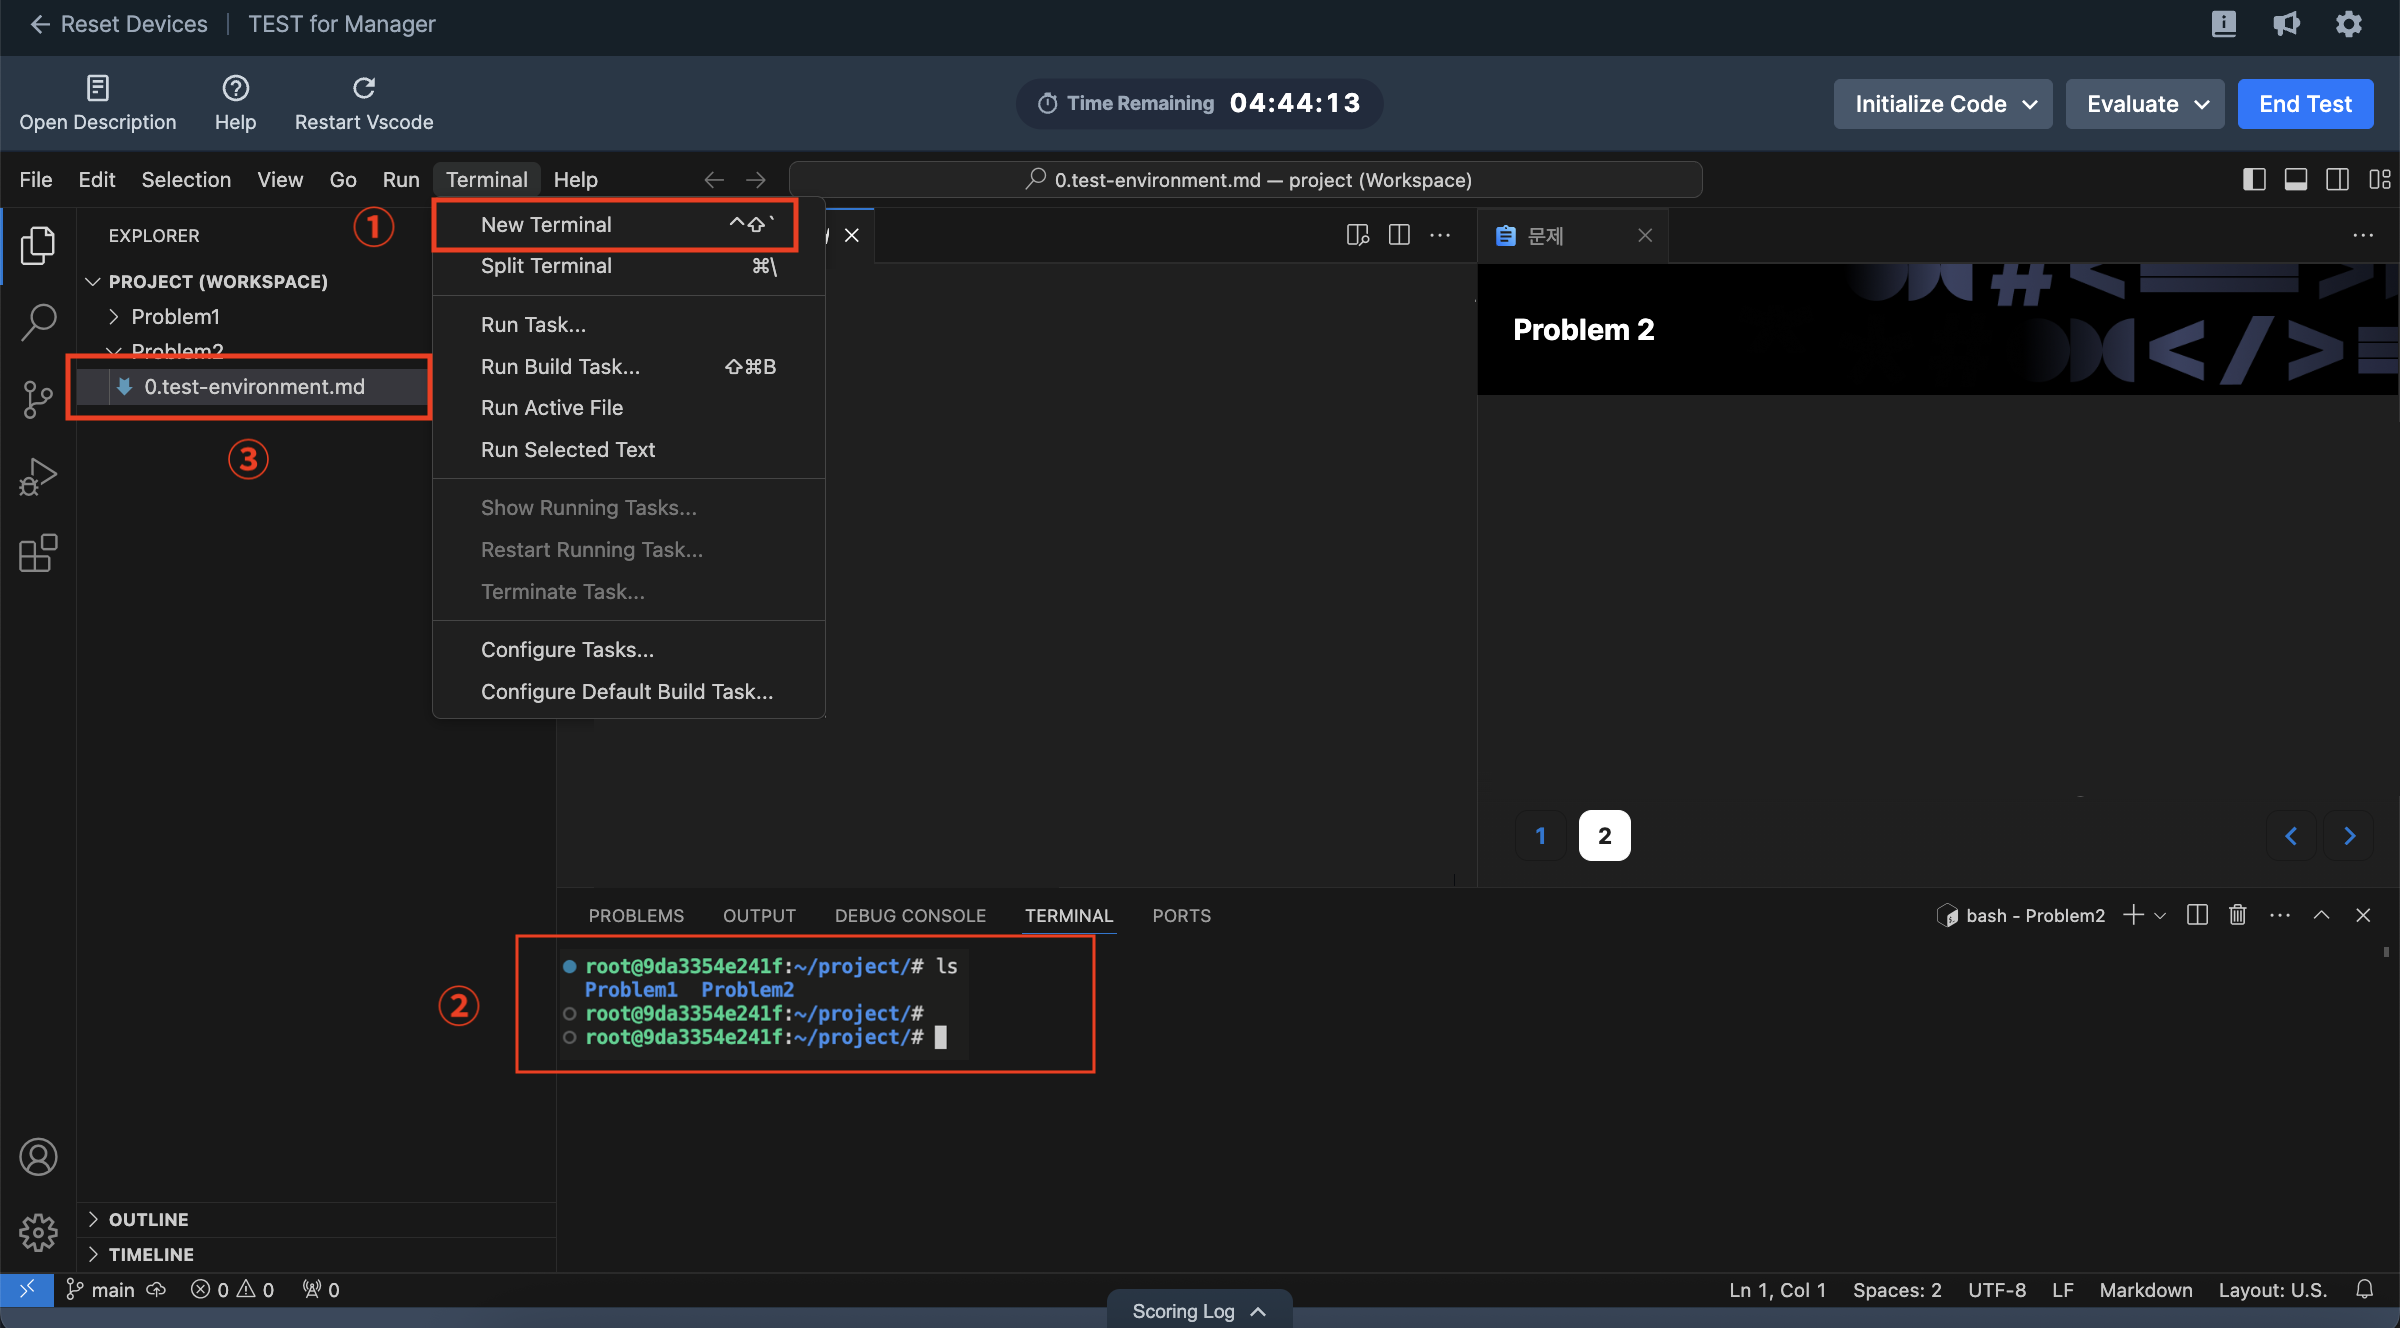Click the command center search field

[x=1246, y=179]
